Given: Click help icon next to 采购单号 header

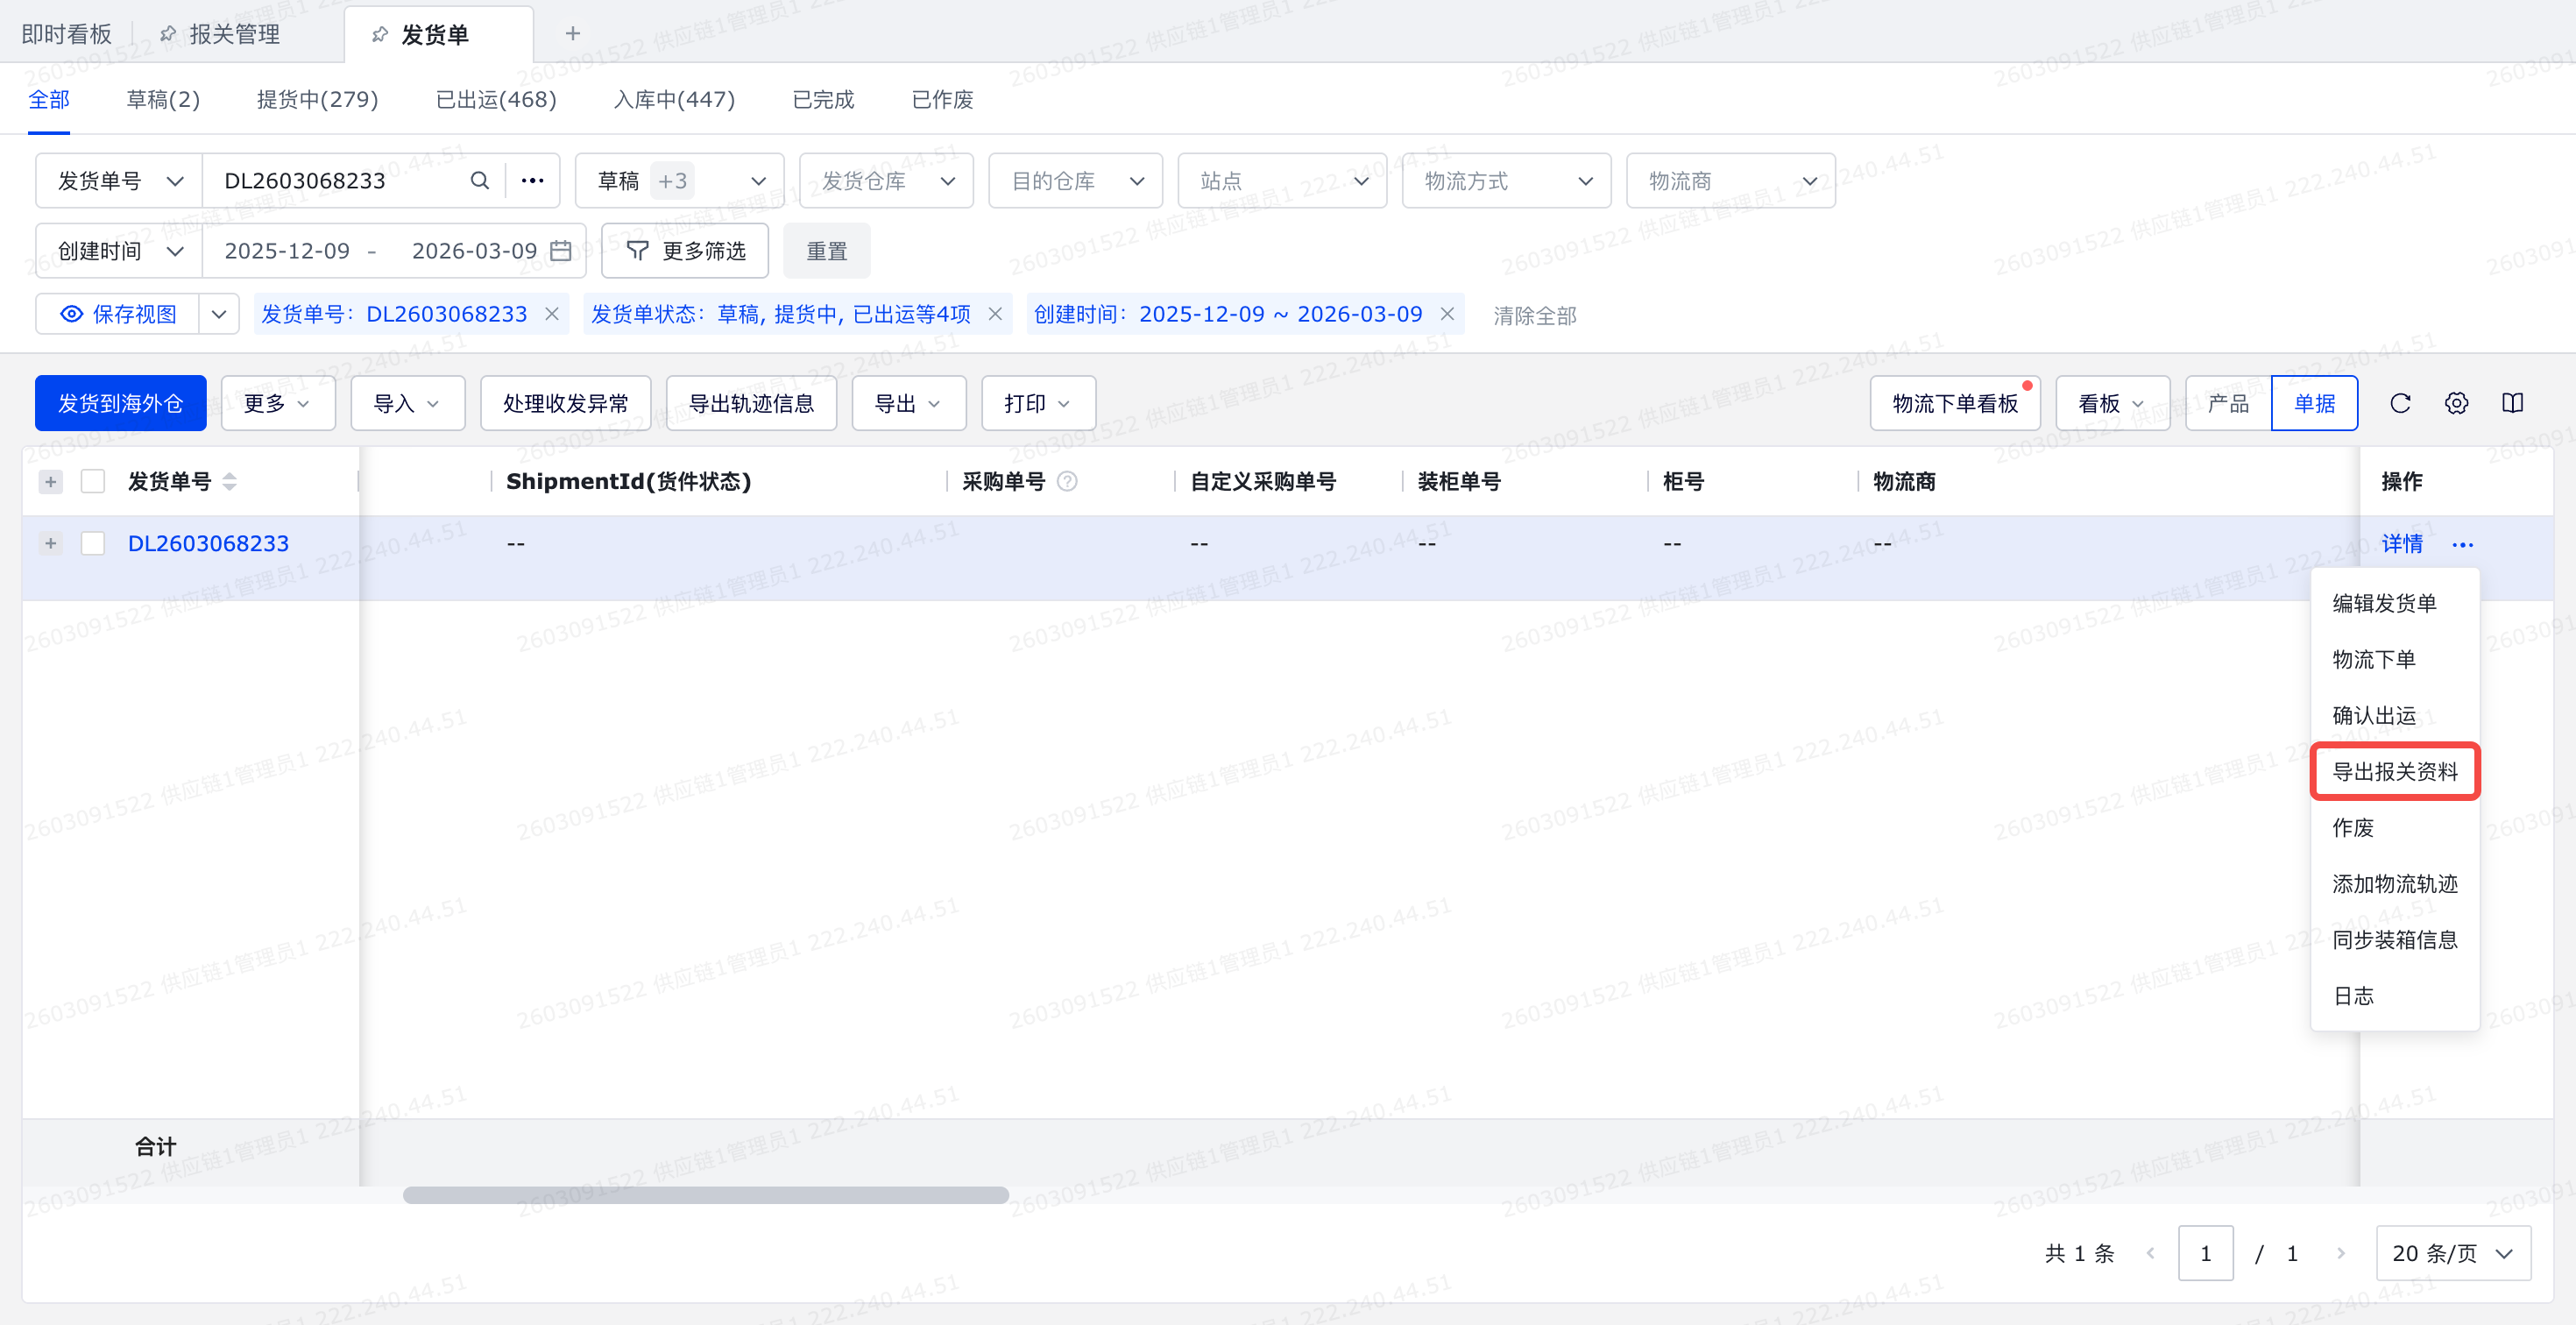Looking at the screenshot, I should pos(1067,482).
